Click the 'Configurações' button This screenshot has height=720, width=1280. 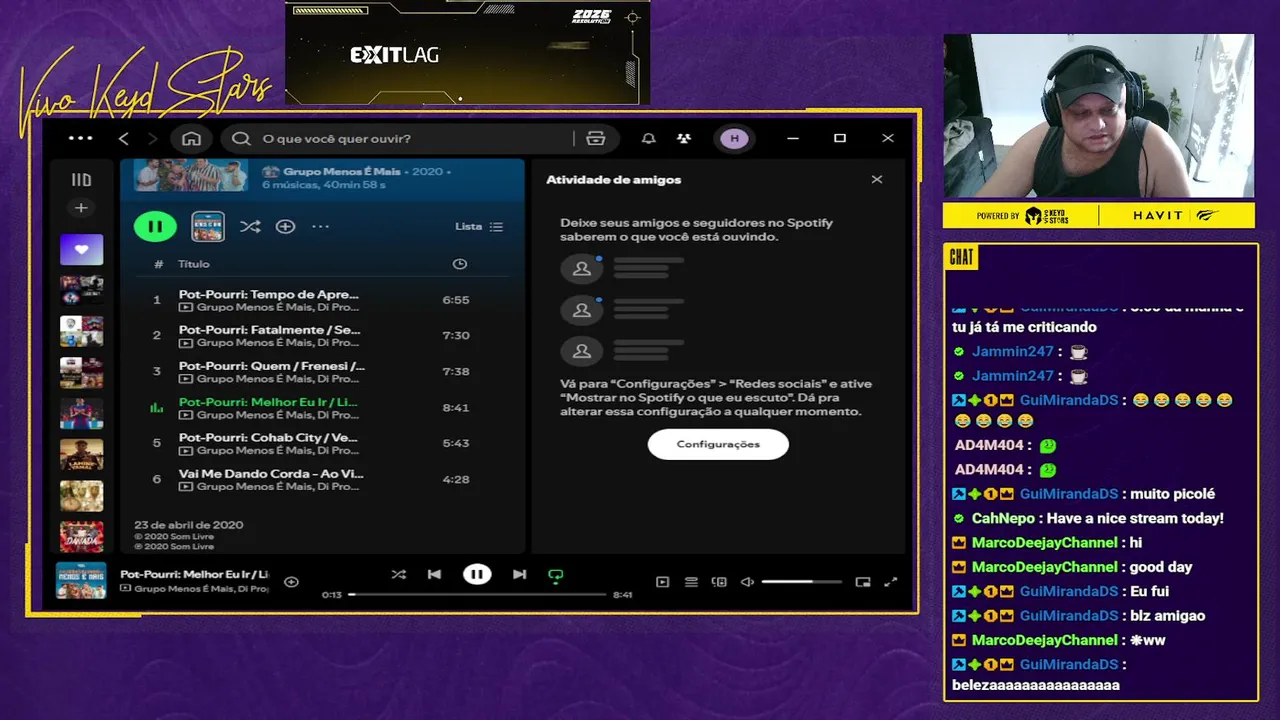pos(718,444)
